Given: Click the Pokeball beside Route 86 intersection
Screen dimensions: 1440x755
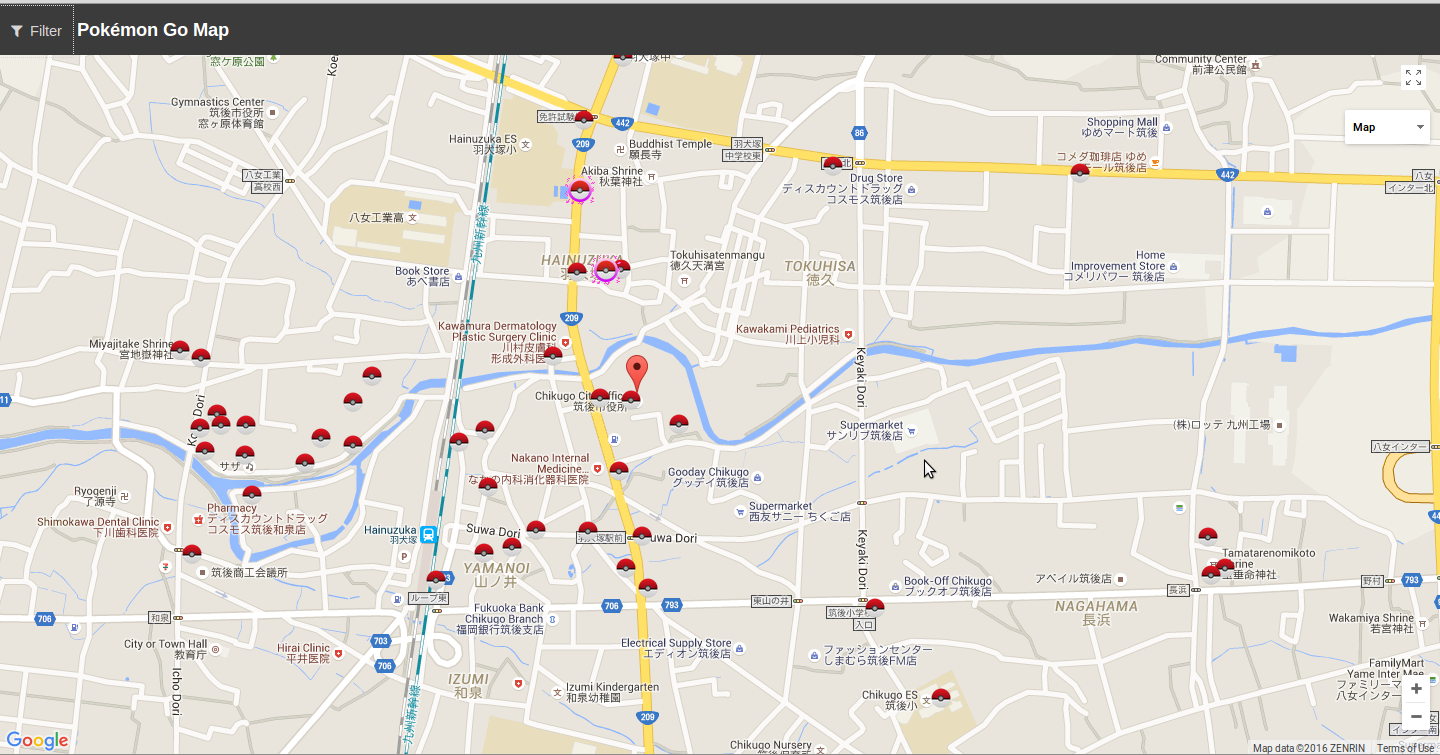Looking at the screenshot, I should (832, 165).
